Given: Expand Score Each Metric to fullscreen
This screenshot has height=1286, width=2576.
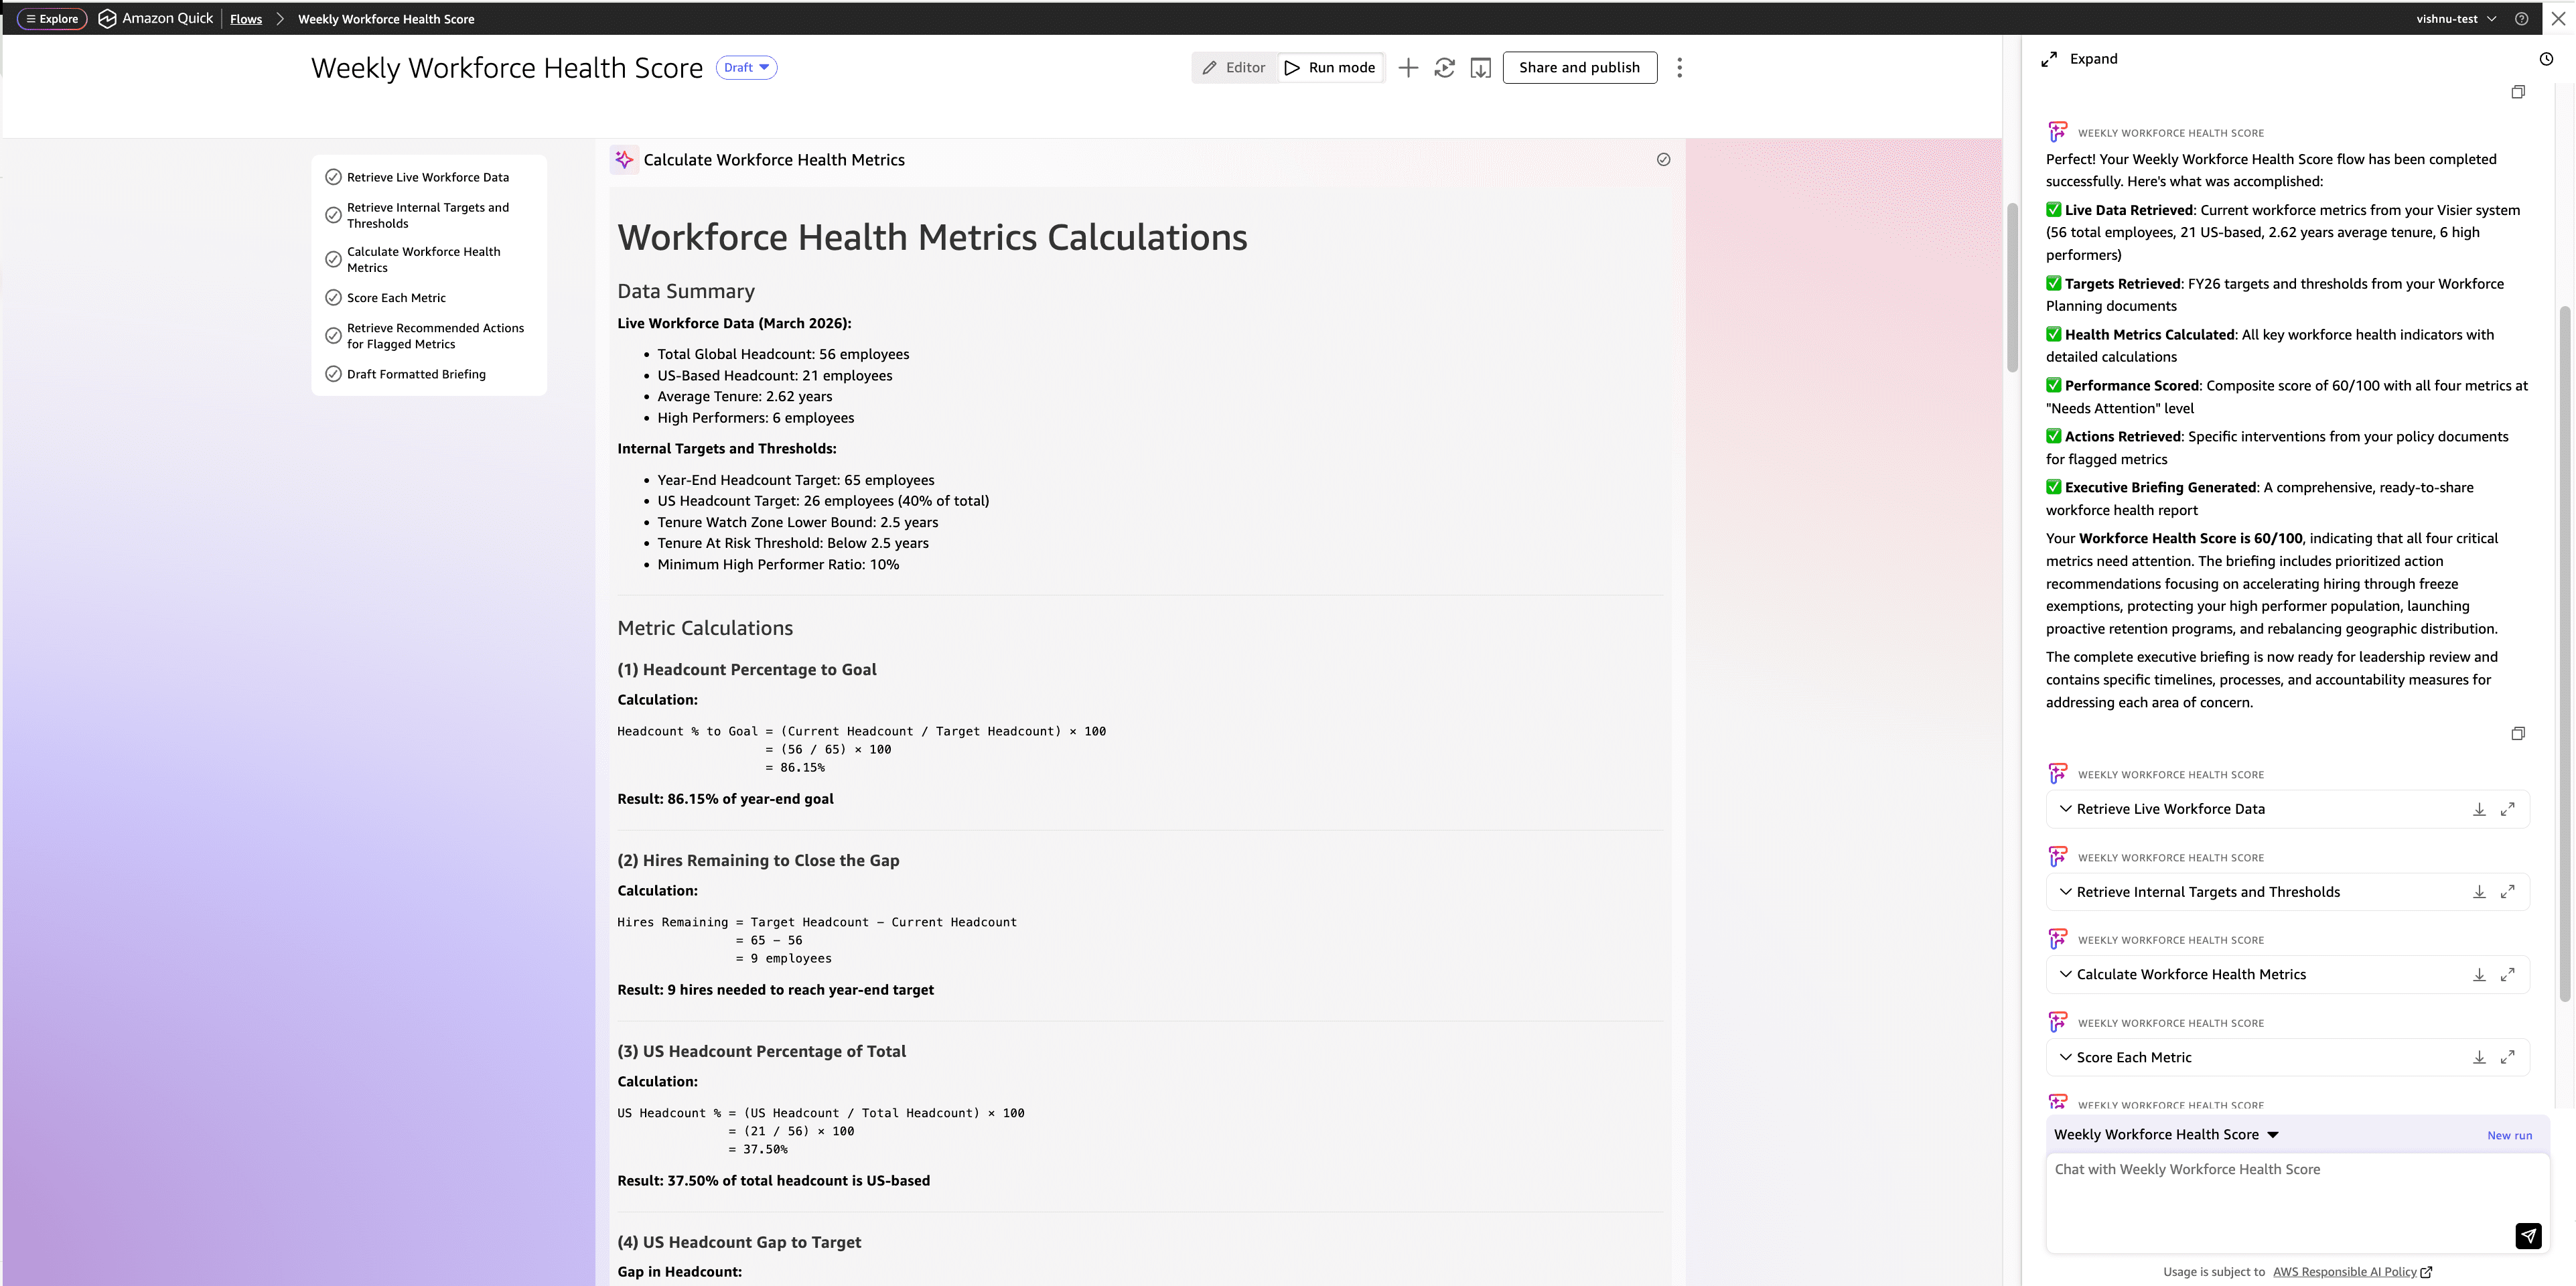Looking at the screenshot, I should [2507, 1057].
